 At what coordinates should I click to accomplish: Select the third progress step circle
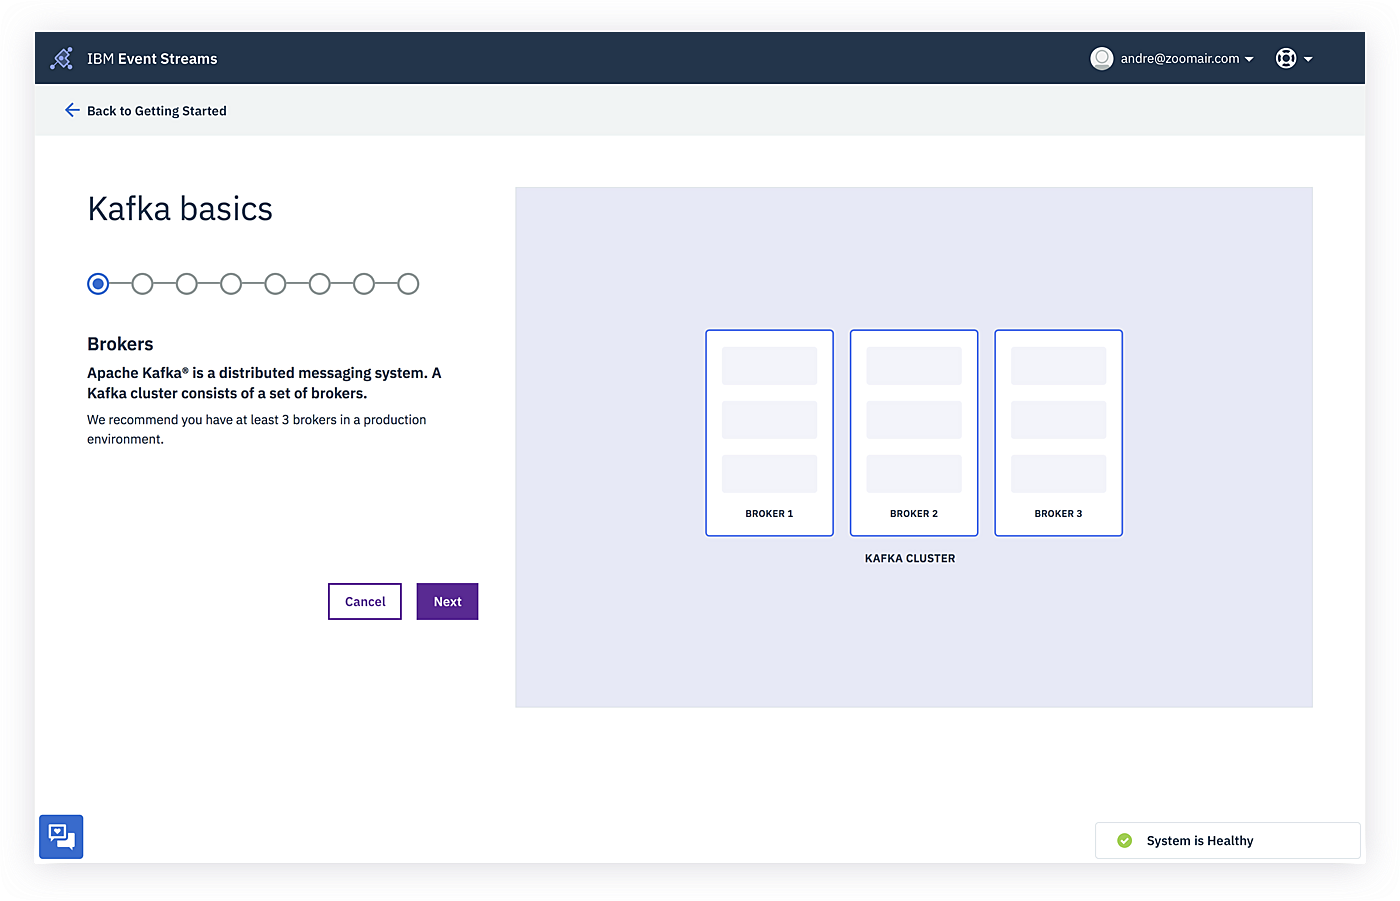(x=187, y=284)
